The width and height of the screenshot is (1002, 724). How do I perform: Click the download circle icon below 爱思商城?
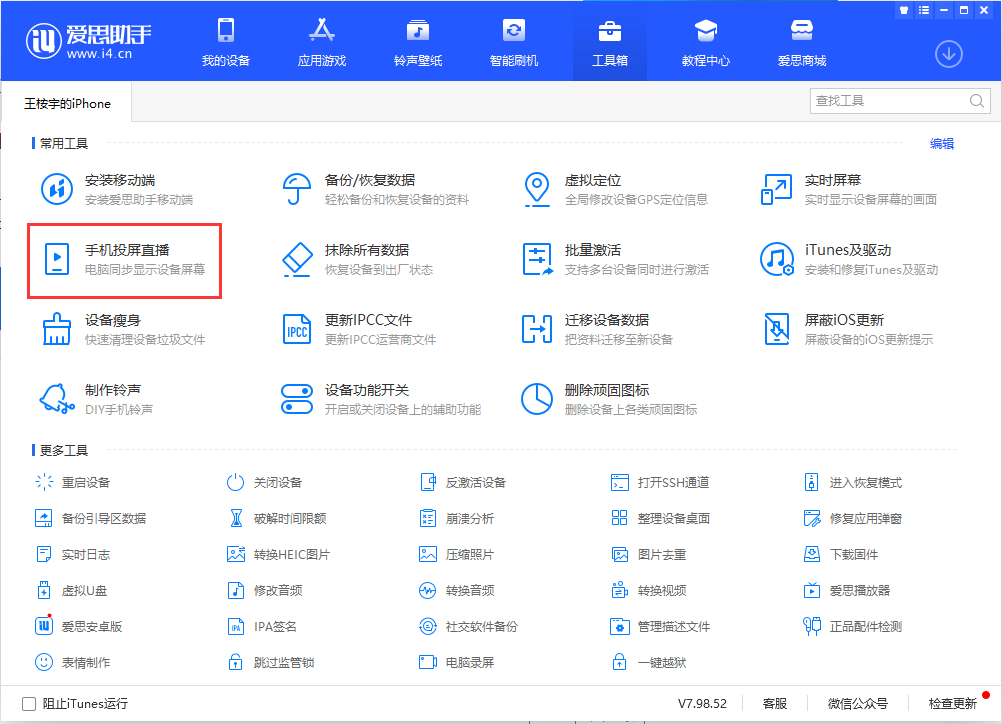pos(948,54)
